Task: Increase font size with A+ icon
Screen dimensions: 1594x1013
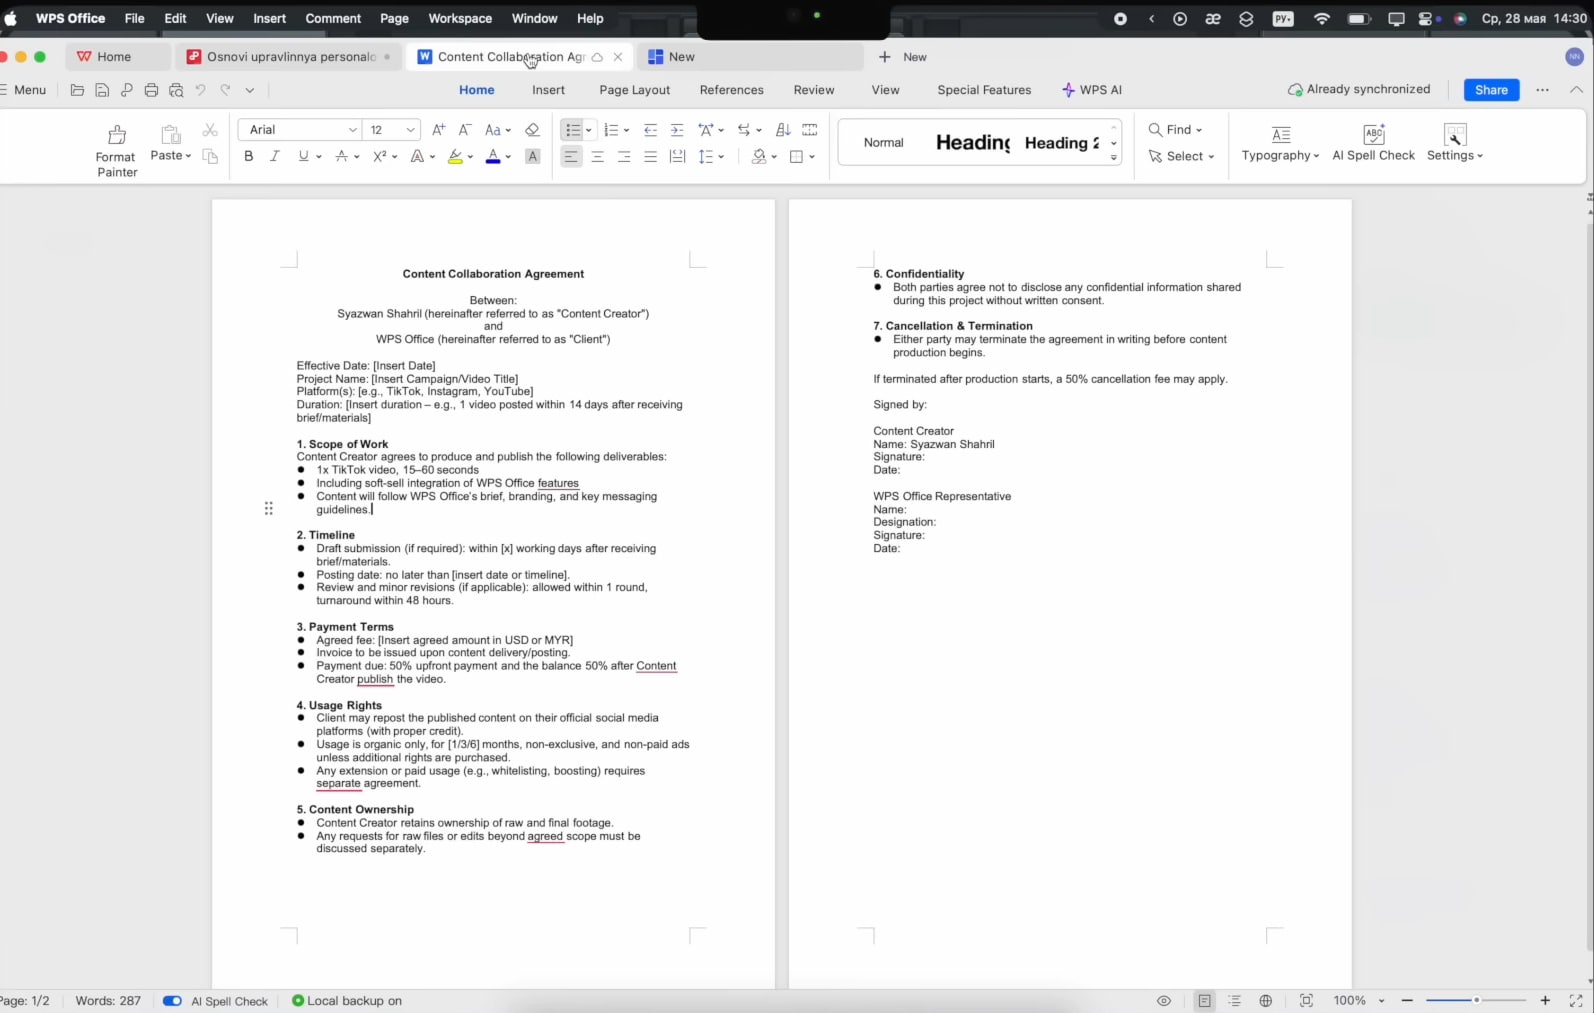Action: [439, 130]
